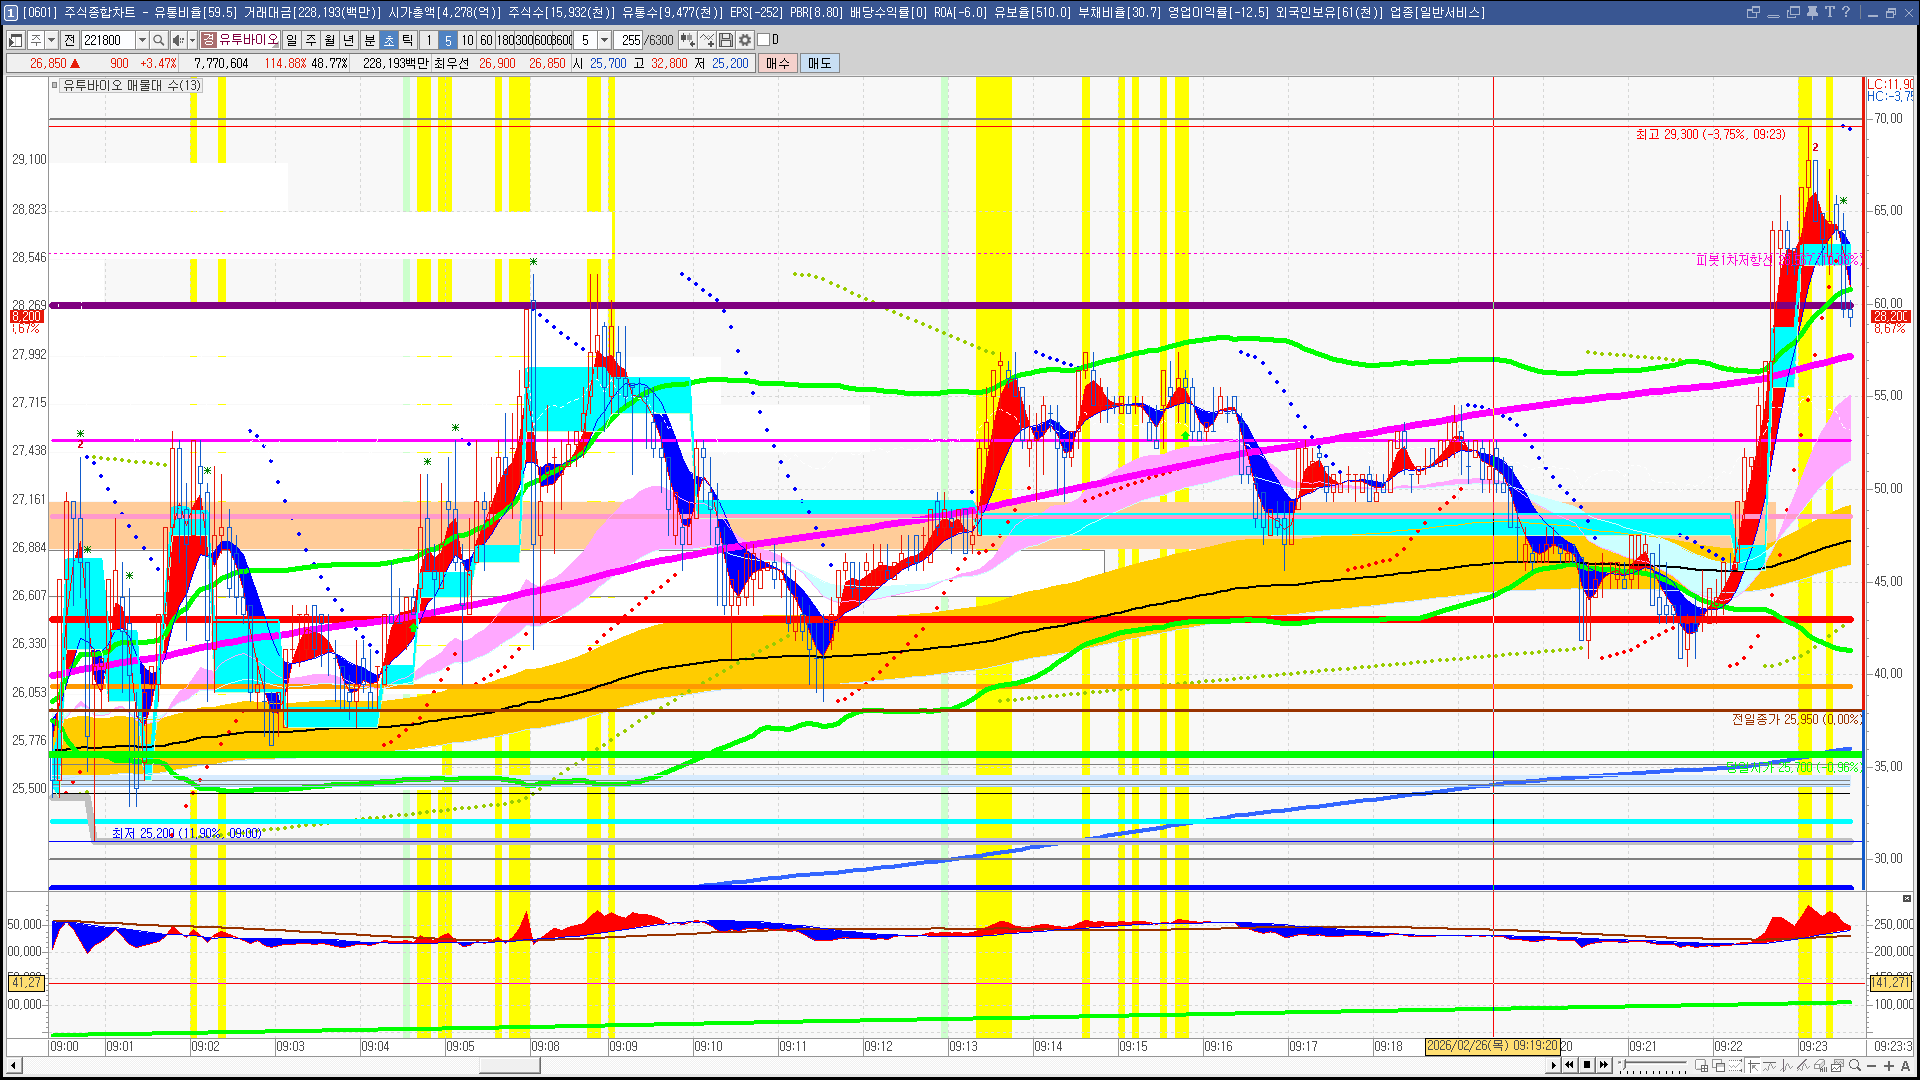
Task: Open the stock code 221800 dropdown arrow
Action: pos(141,40)
